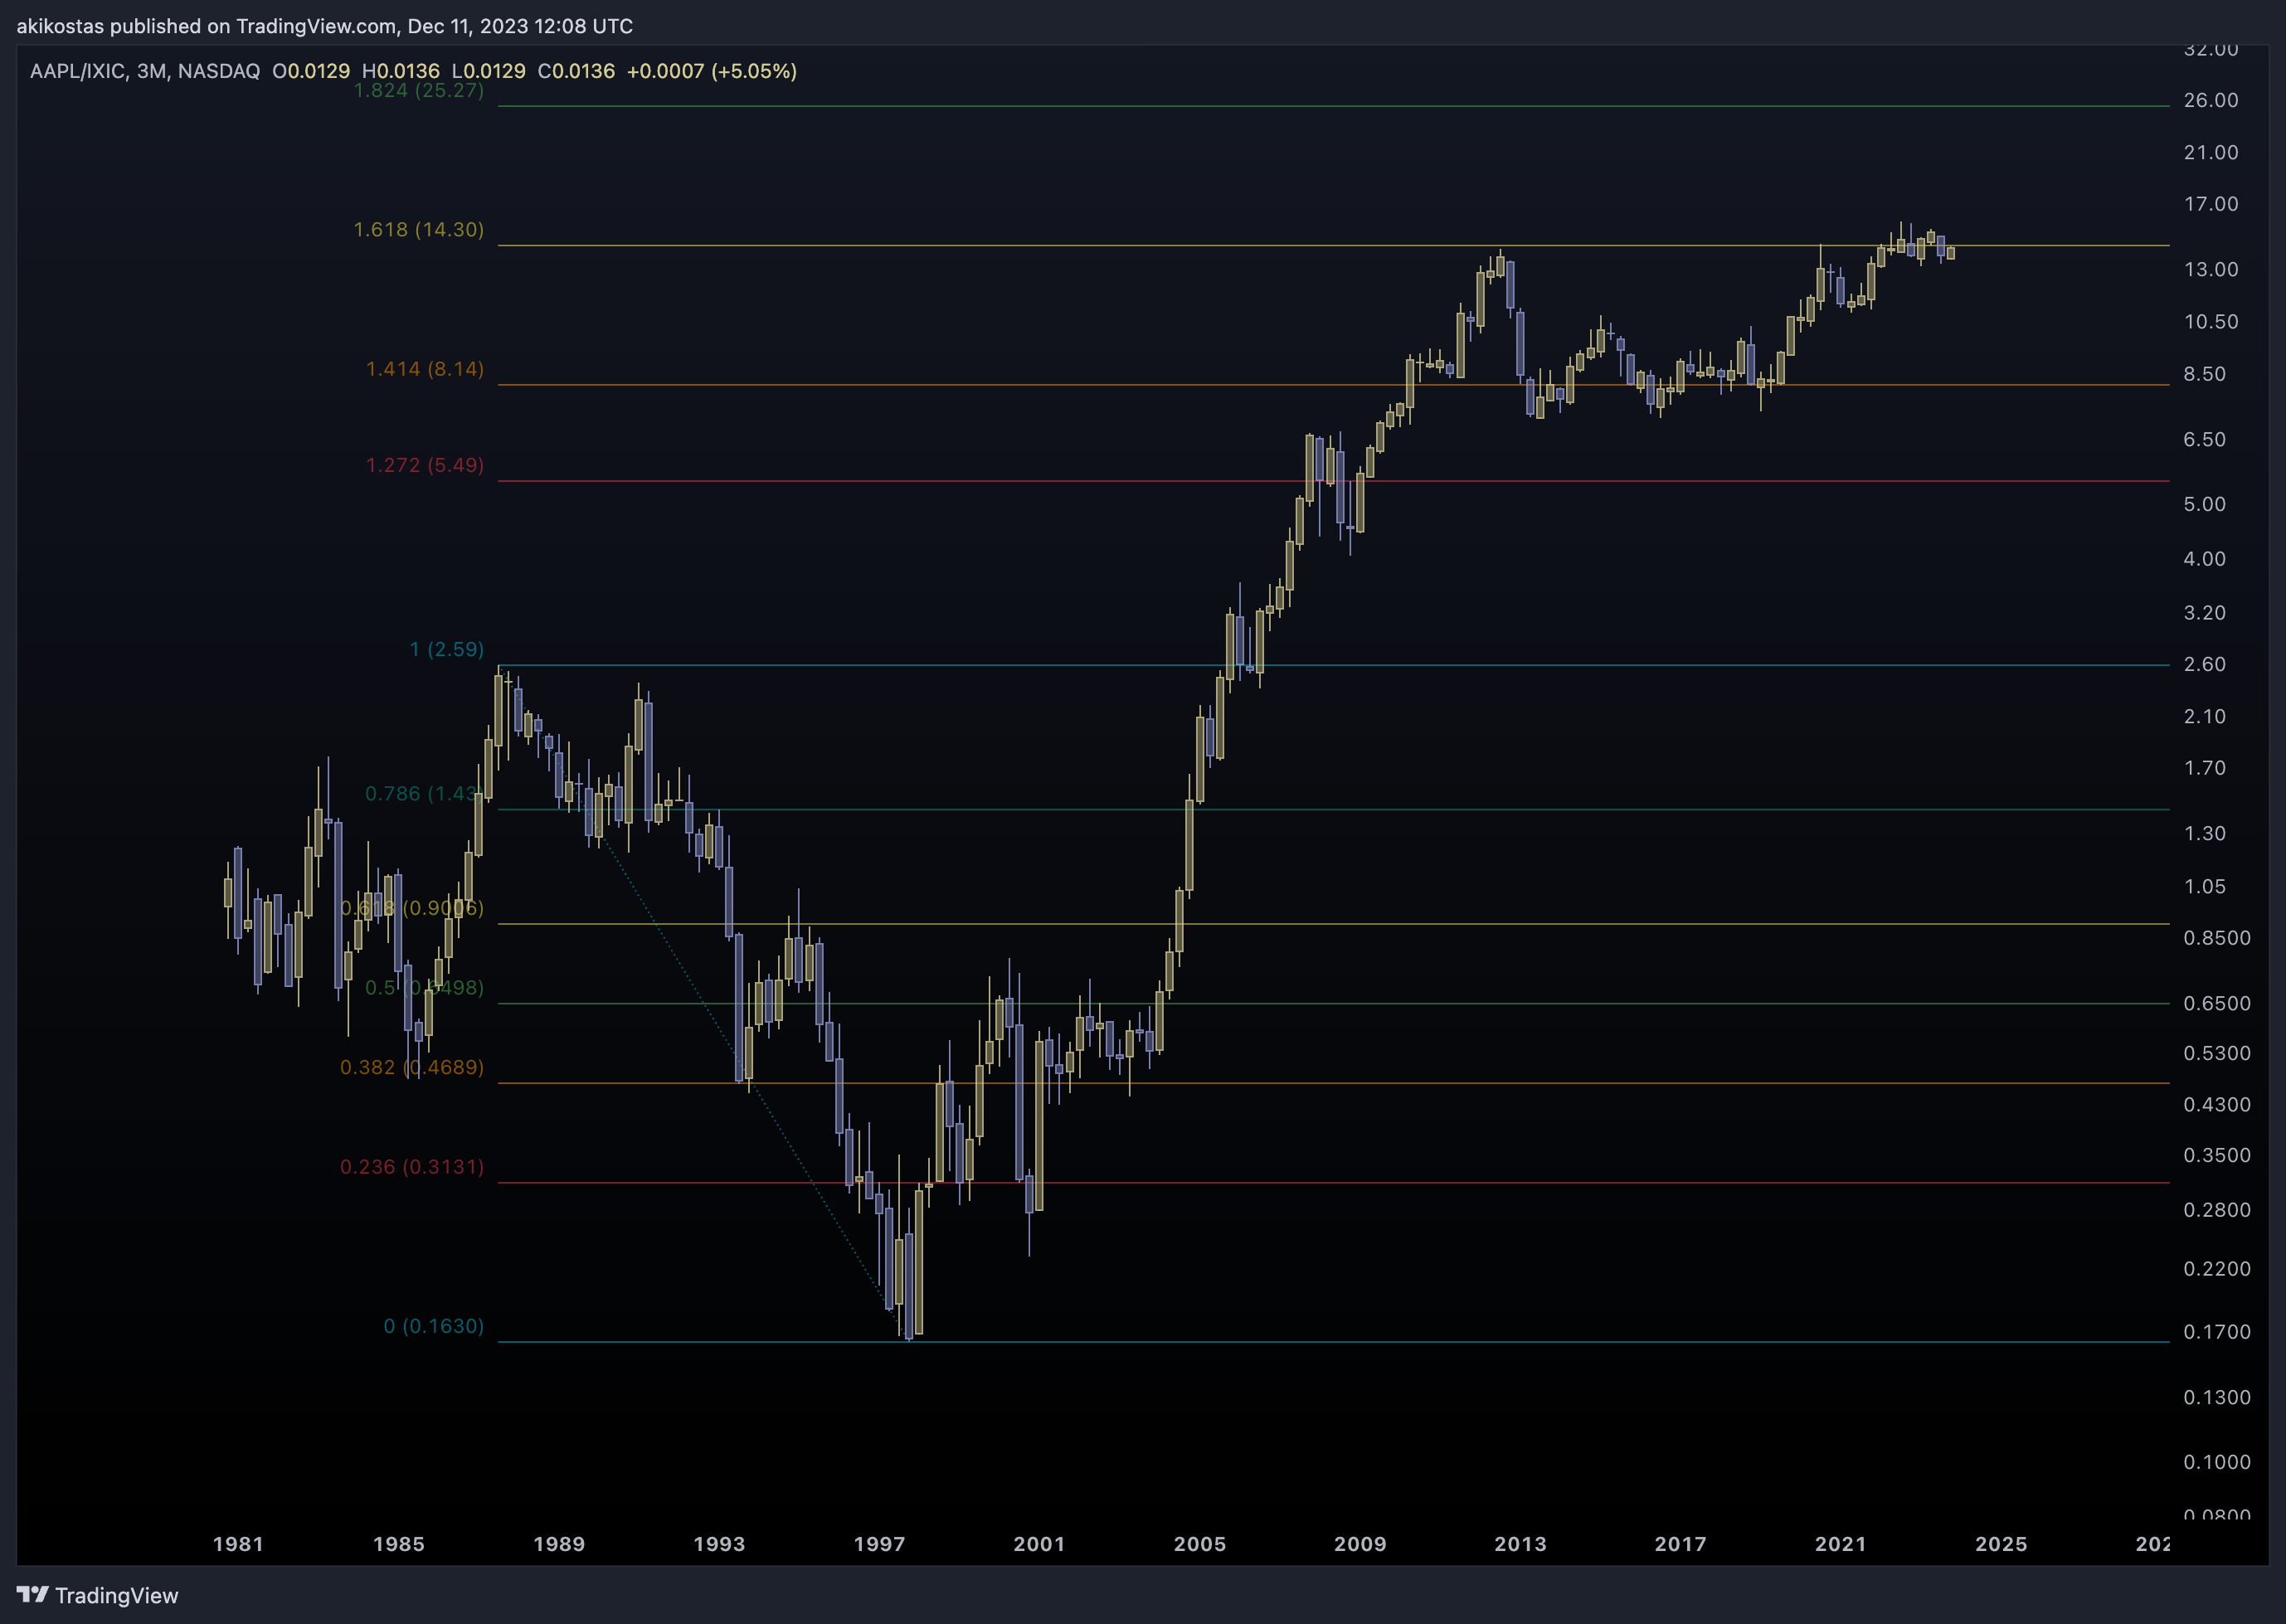Screen dimensions: 2286x1624
Task: Click the 2013 label on time axis
Action: click(x=1520, y=1544)
